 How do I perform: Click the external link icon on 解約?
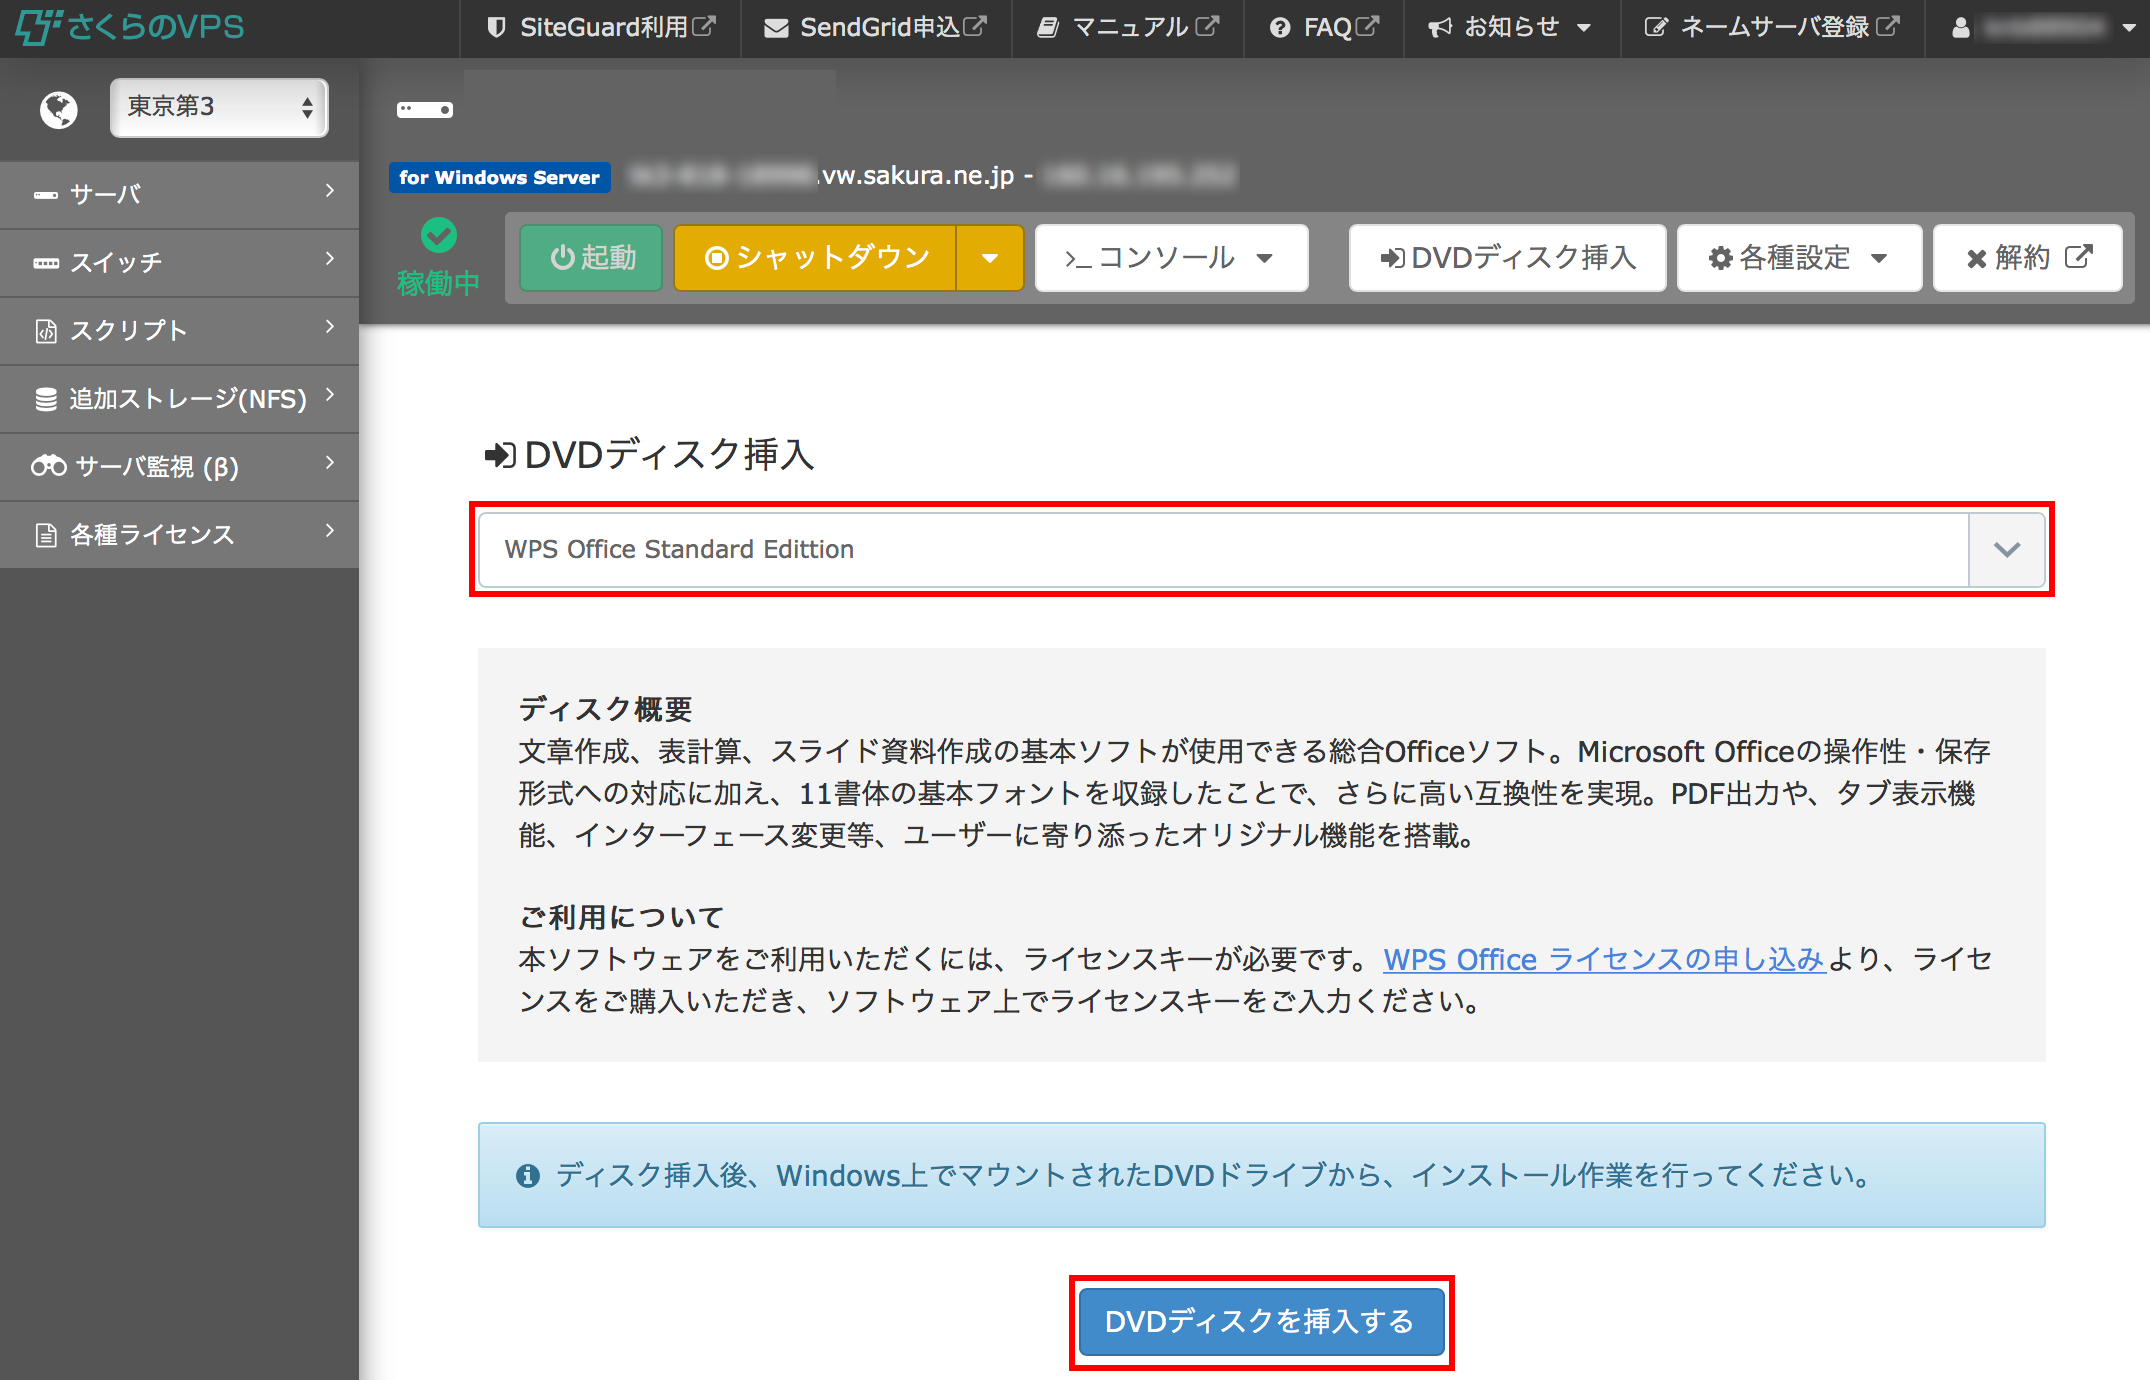[2079, 257]
